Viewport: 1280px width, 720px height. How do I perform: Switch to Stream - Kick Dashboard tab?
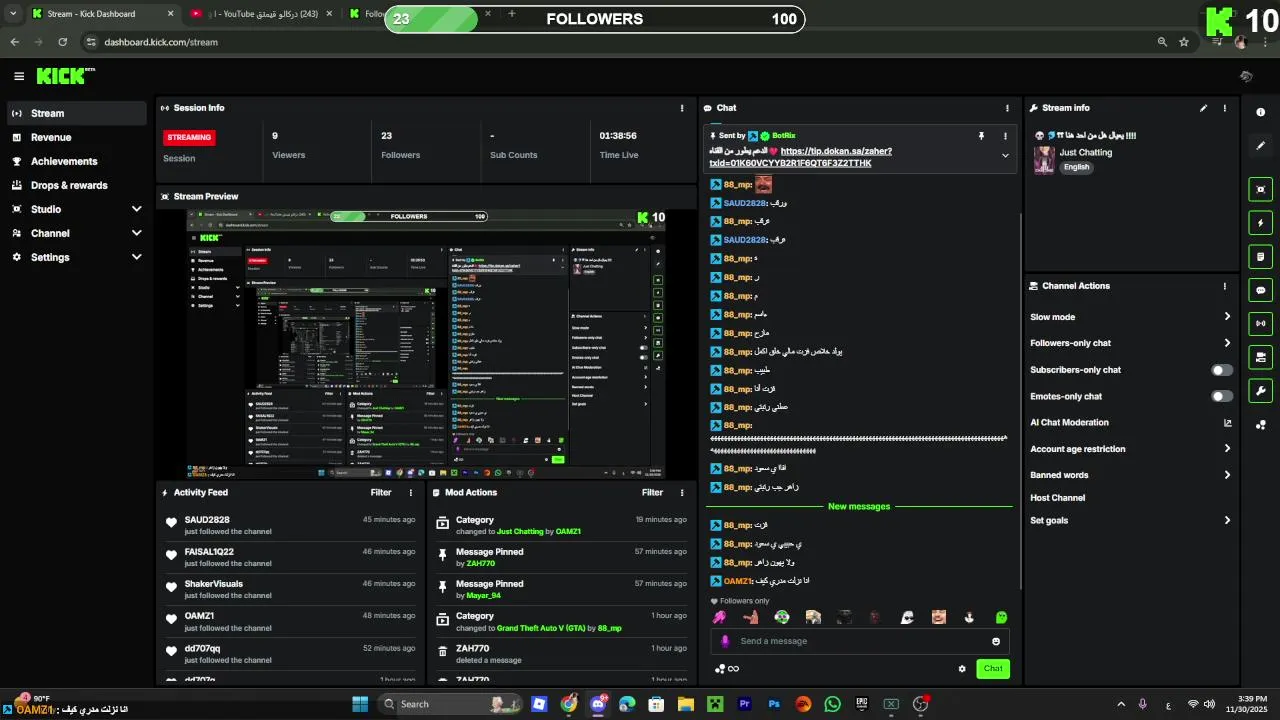103,14
